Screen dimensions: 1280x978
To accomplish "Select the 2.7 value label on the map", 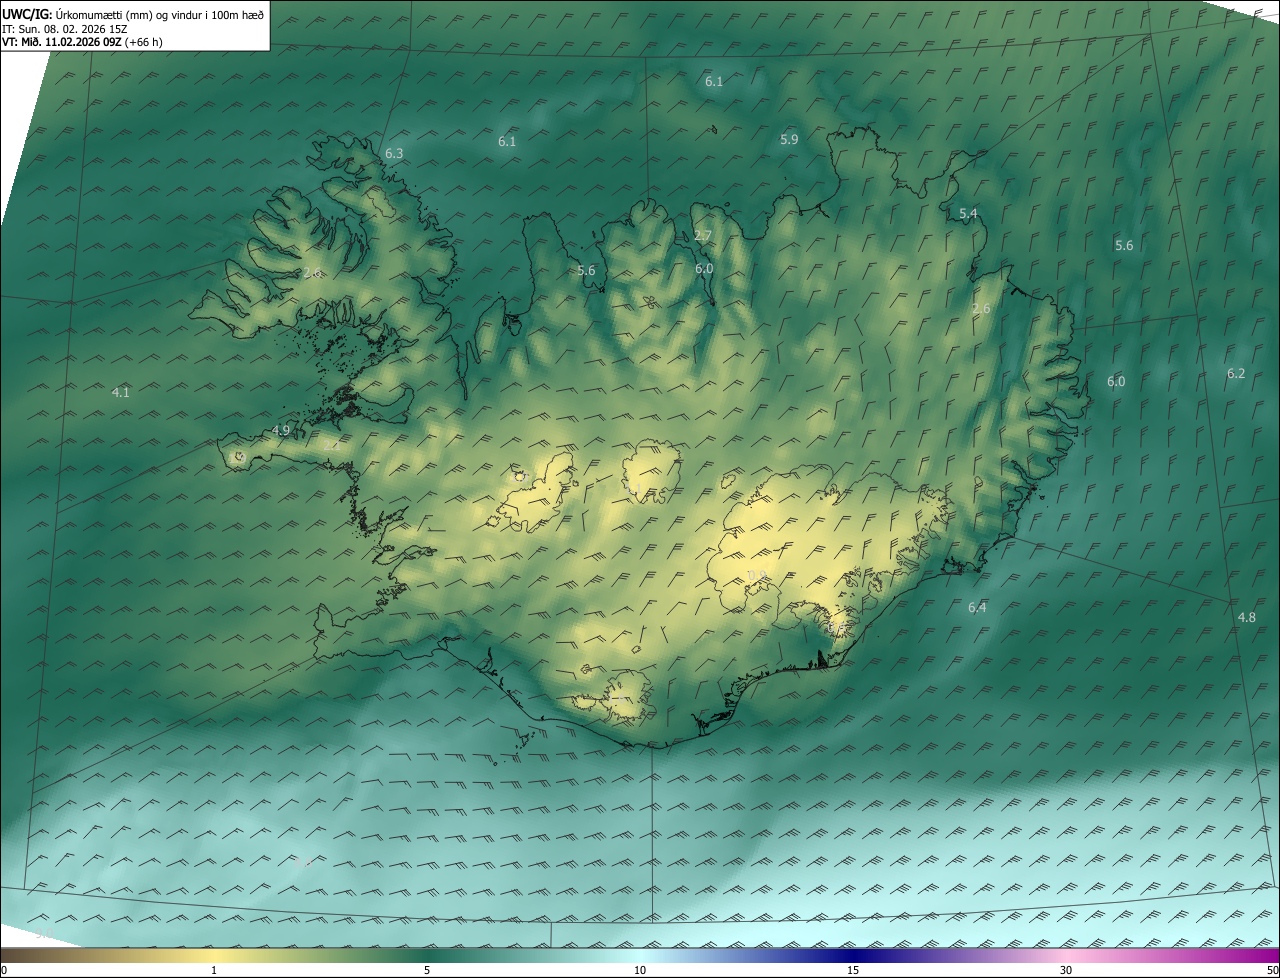I will [x=703, y=237].
